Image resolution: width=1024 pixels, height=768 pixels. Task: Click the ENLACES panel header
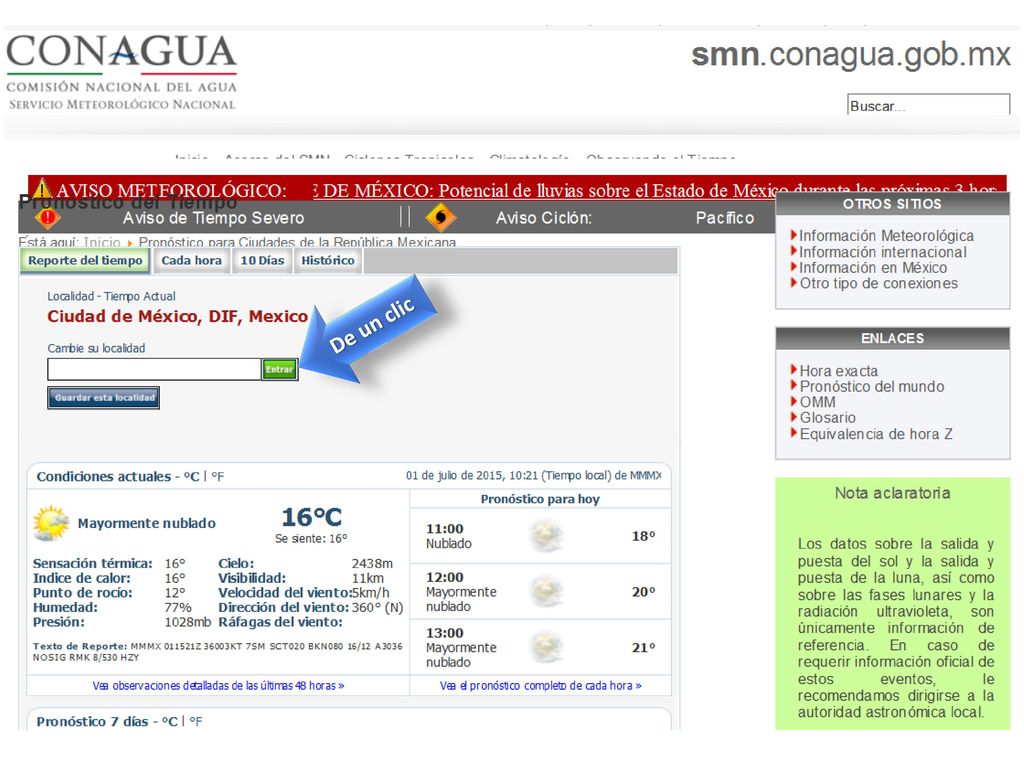[892, 338]
